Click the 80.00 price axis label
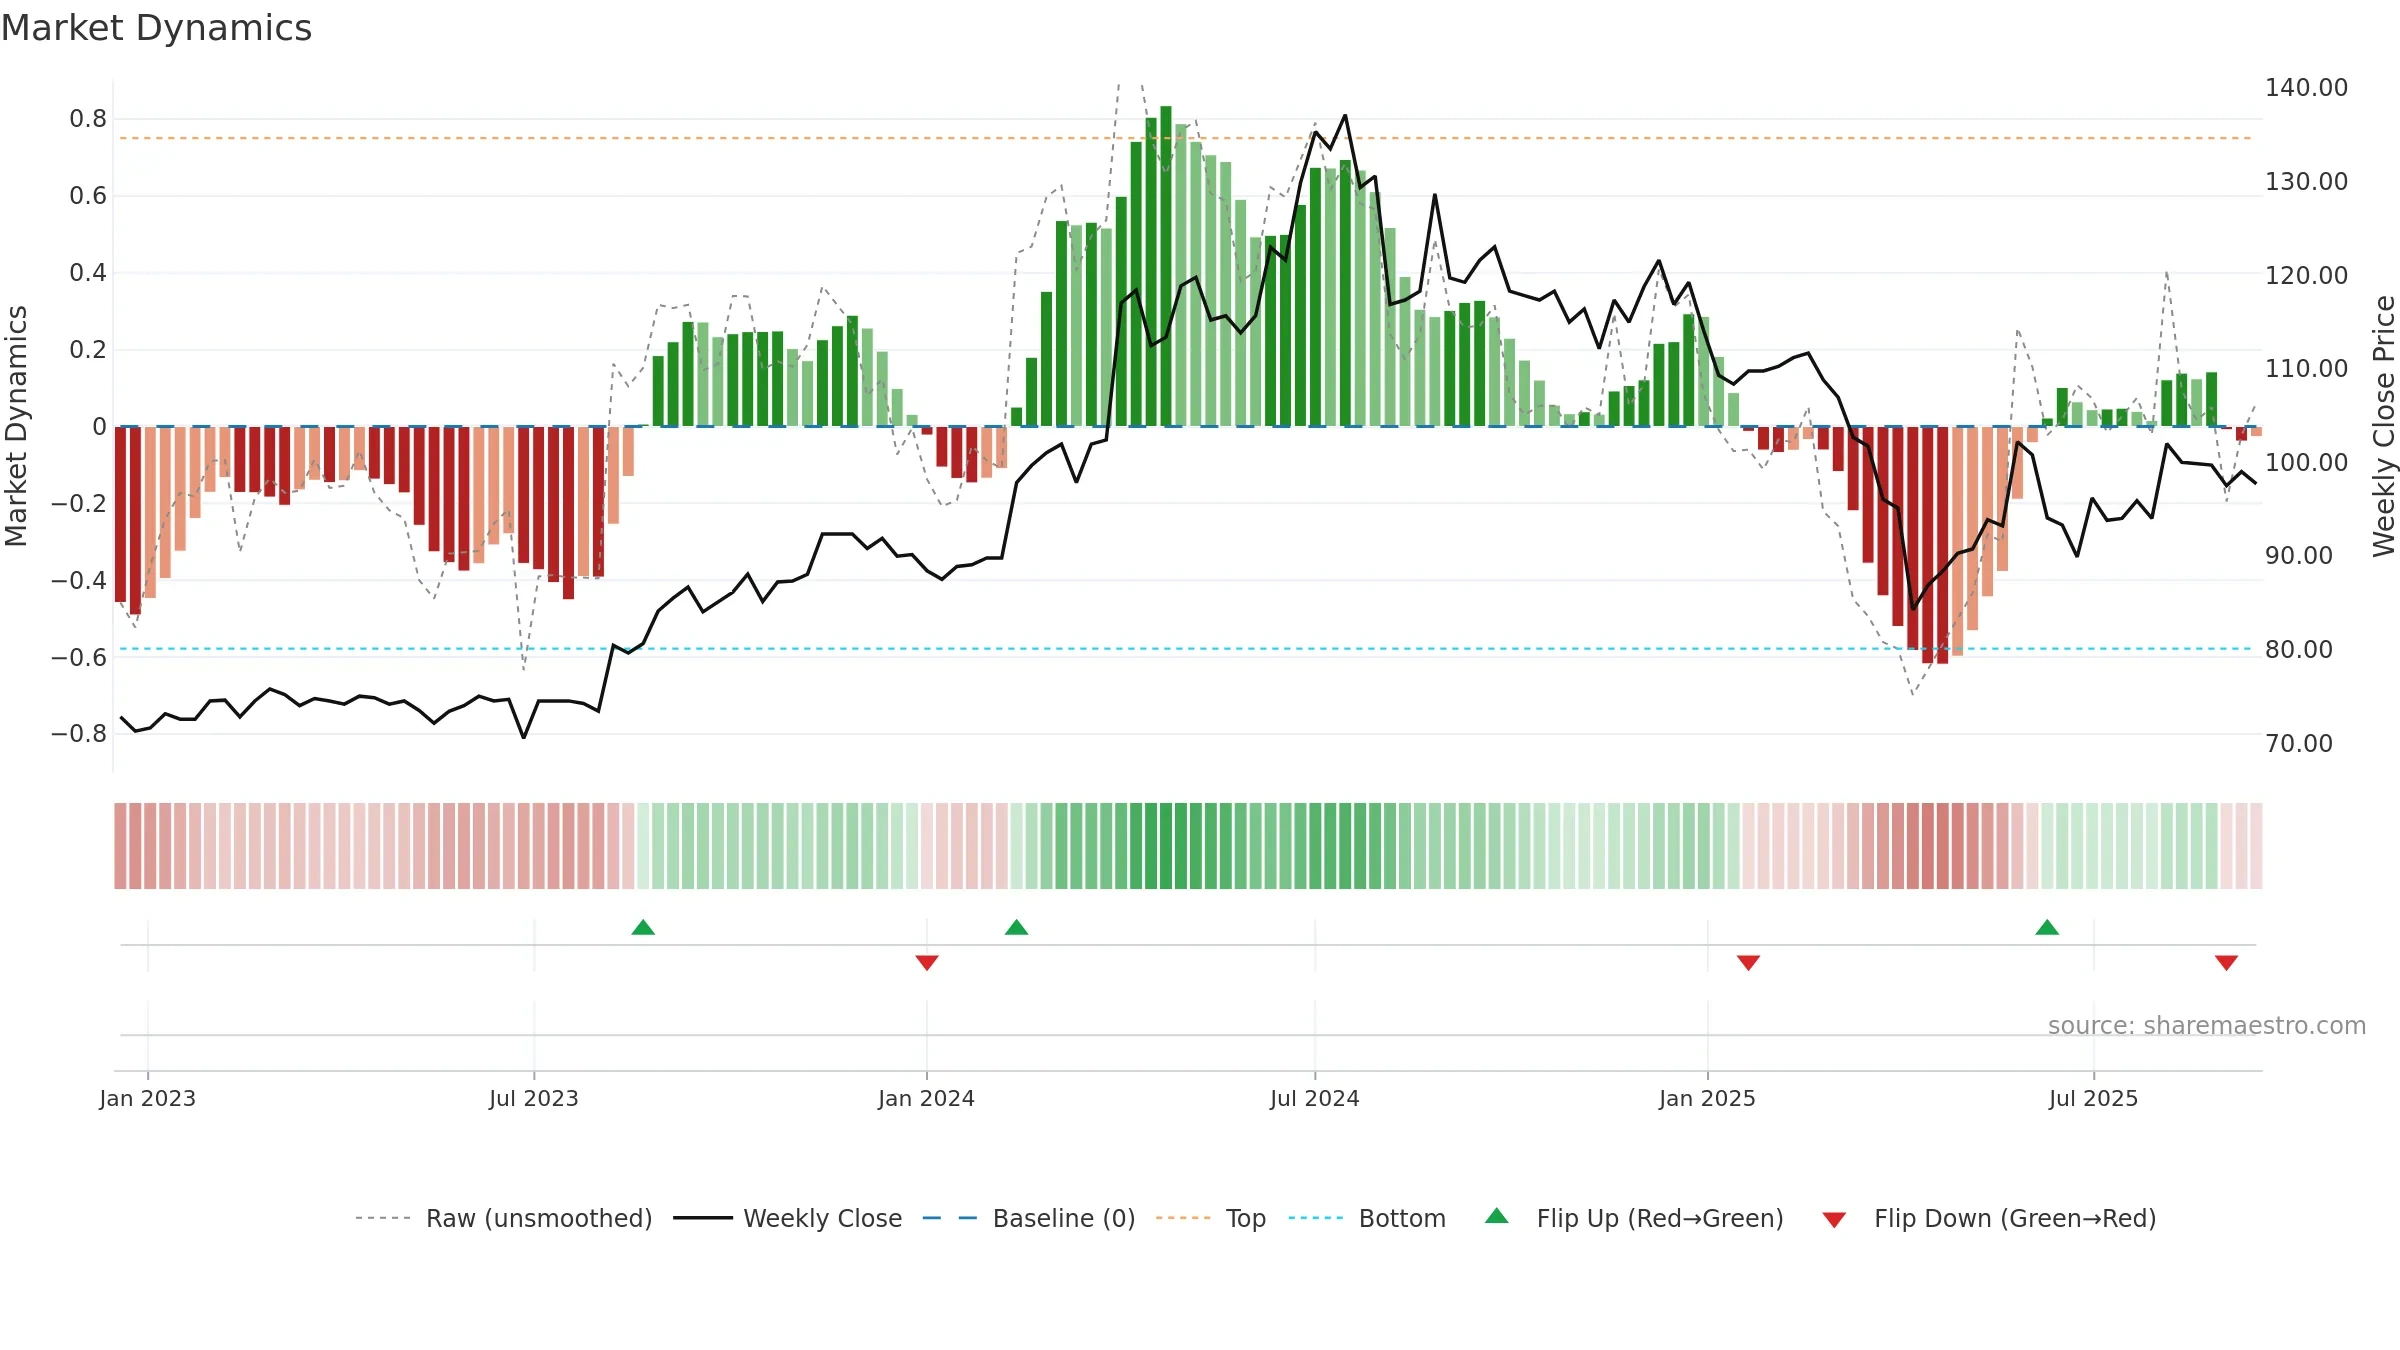This screenshot has width=2400, height=1350. pyautogui.click(x=2299, y=650)
